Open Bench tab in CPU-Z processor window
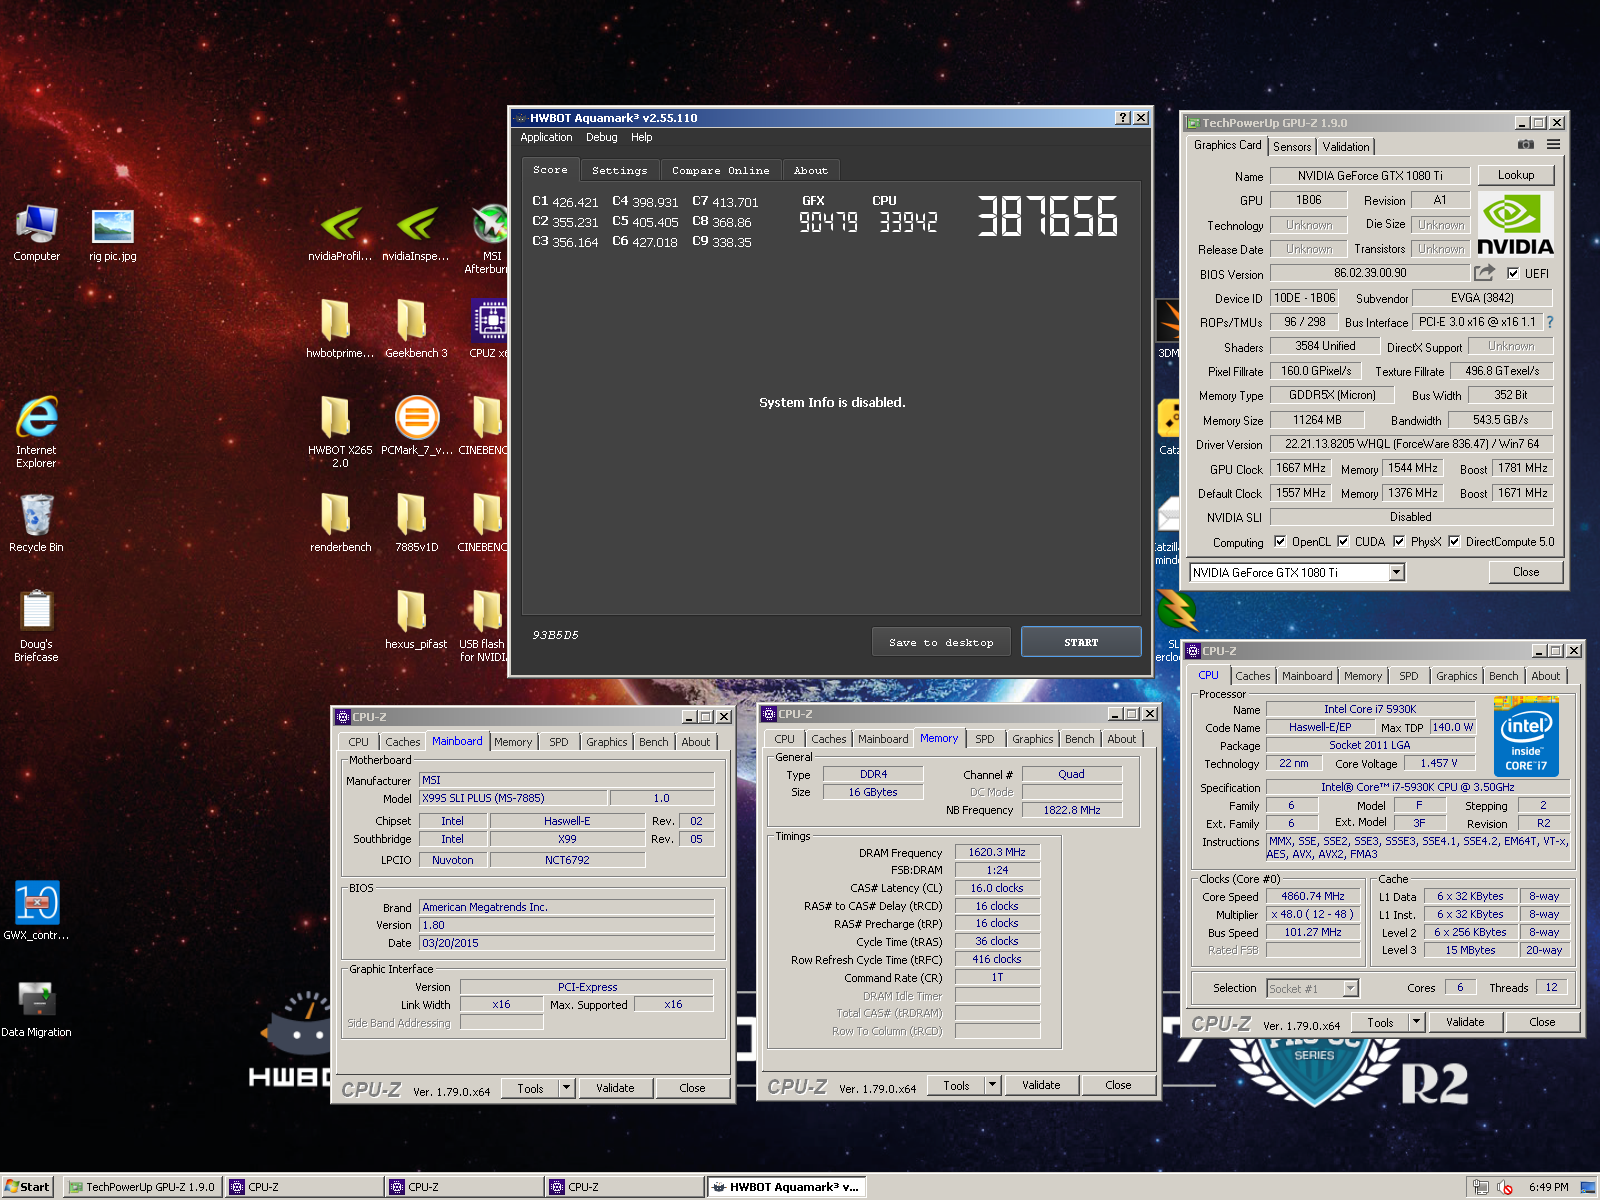 (1503, 676)
